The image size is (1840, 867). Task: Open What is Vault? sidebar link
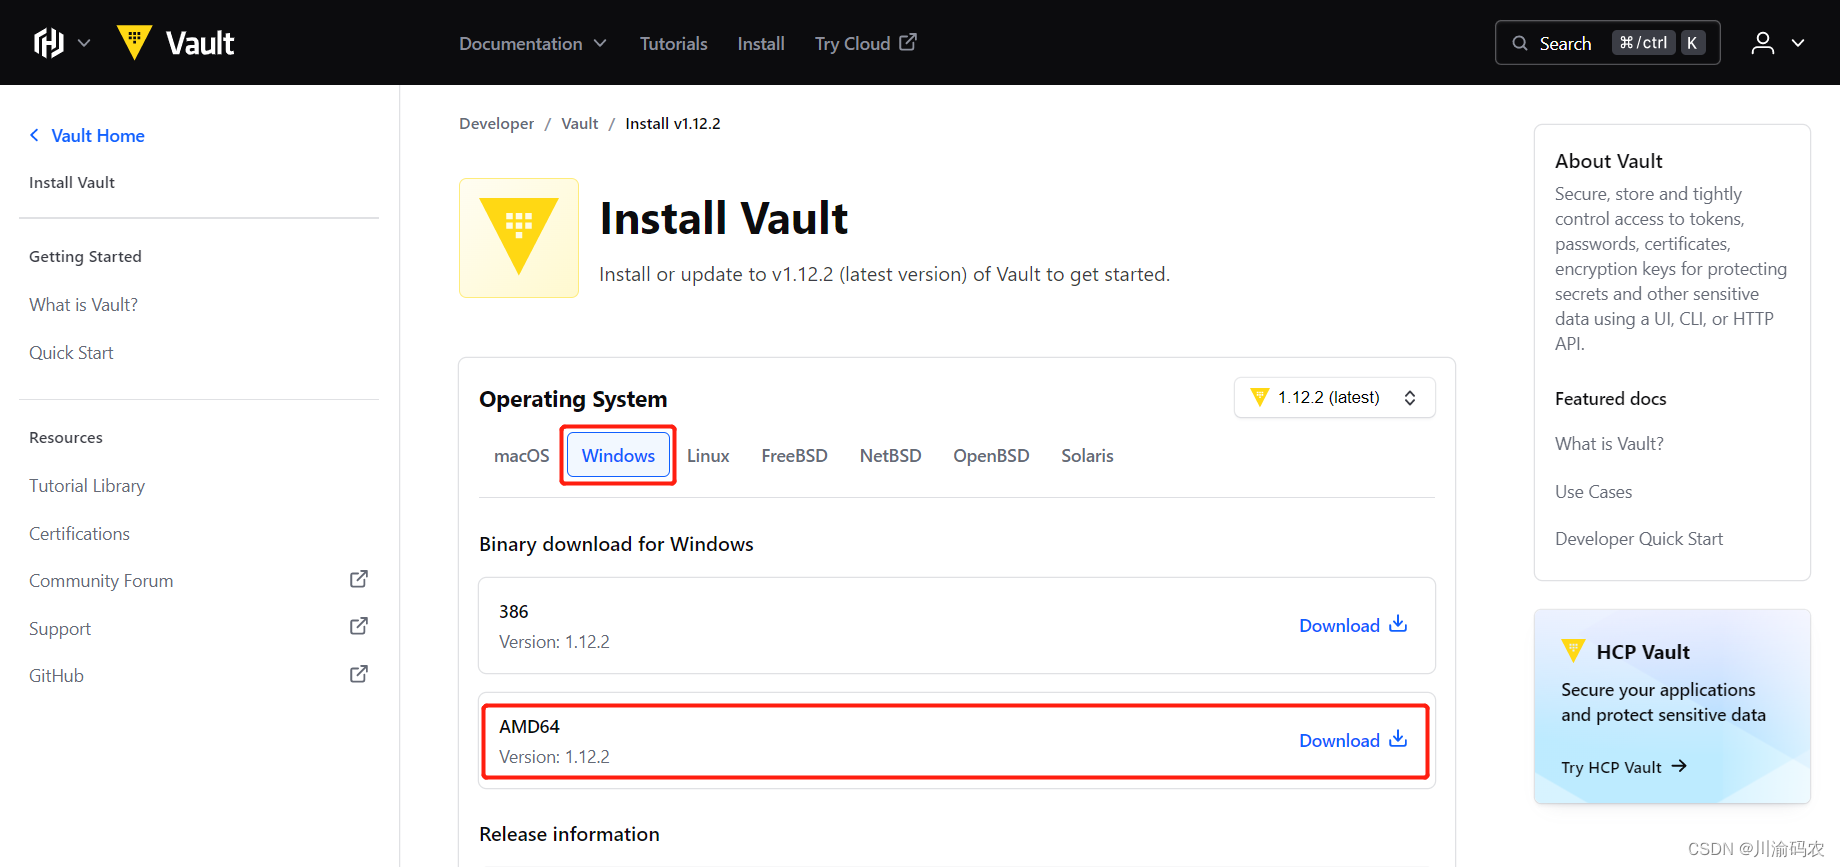83,304
